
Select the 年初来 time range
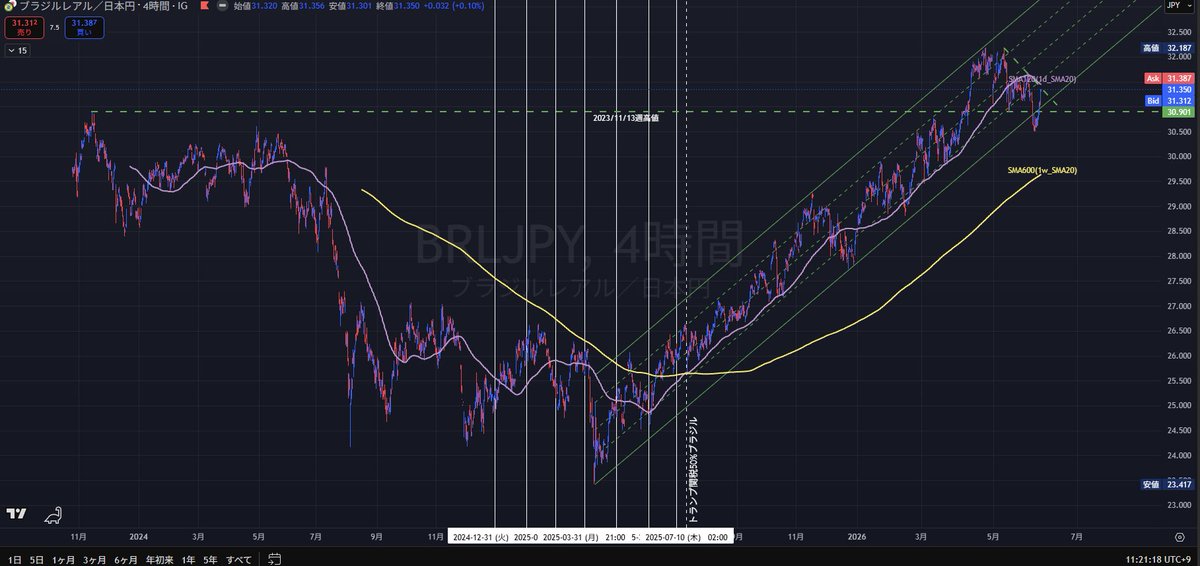159,558
